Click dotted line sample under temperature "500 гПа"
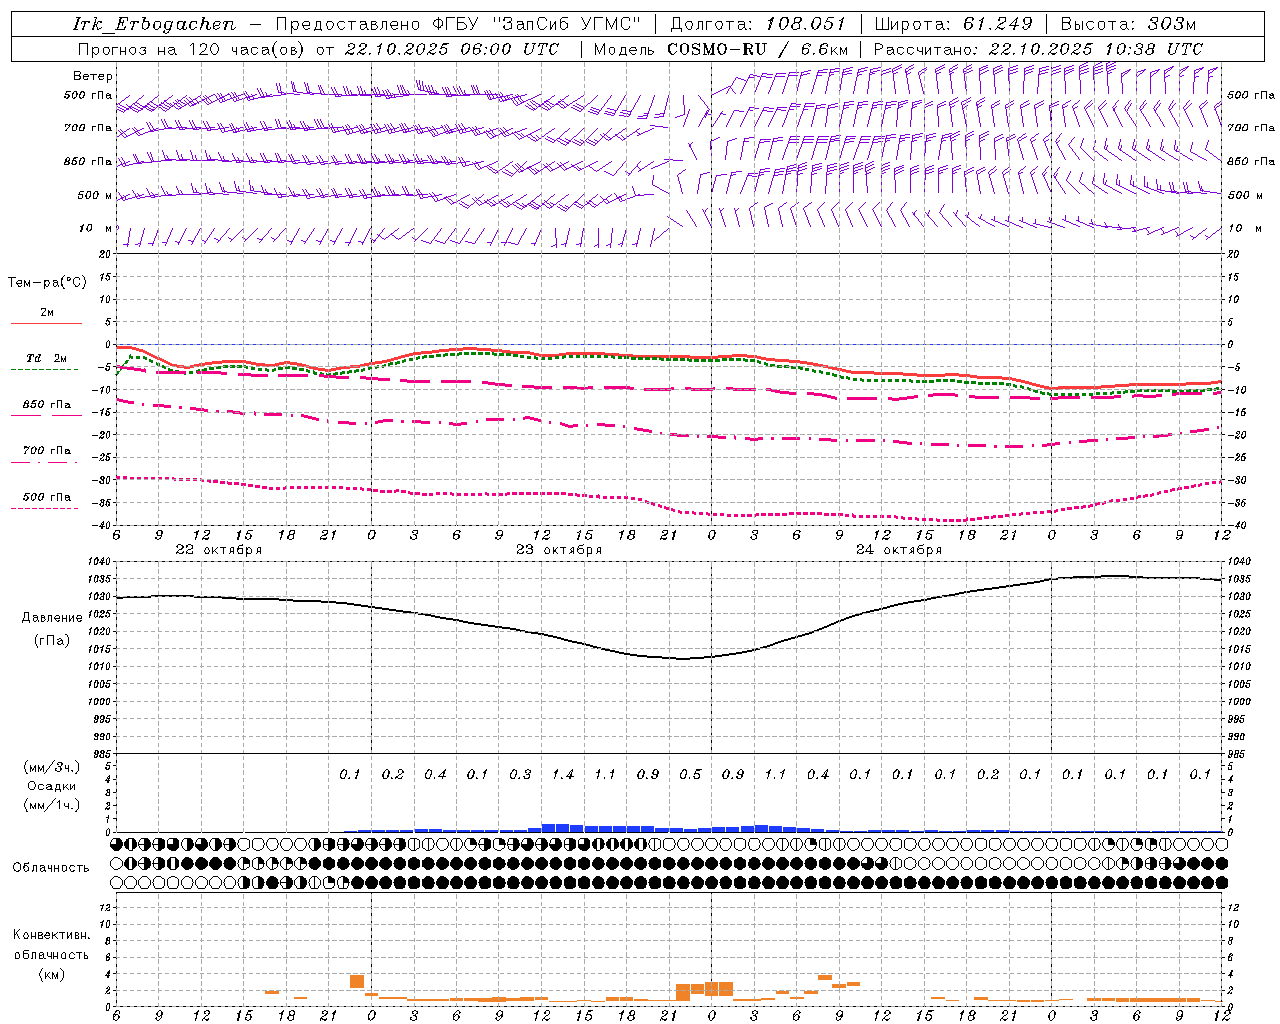Screen dimensions: 1280x1024 coord(45,508)
